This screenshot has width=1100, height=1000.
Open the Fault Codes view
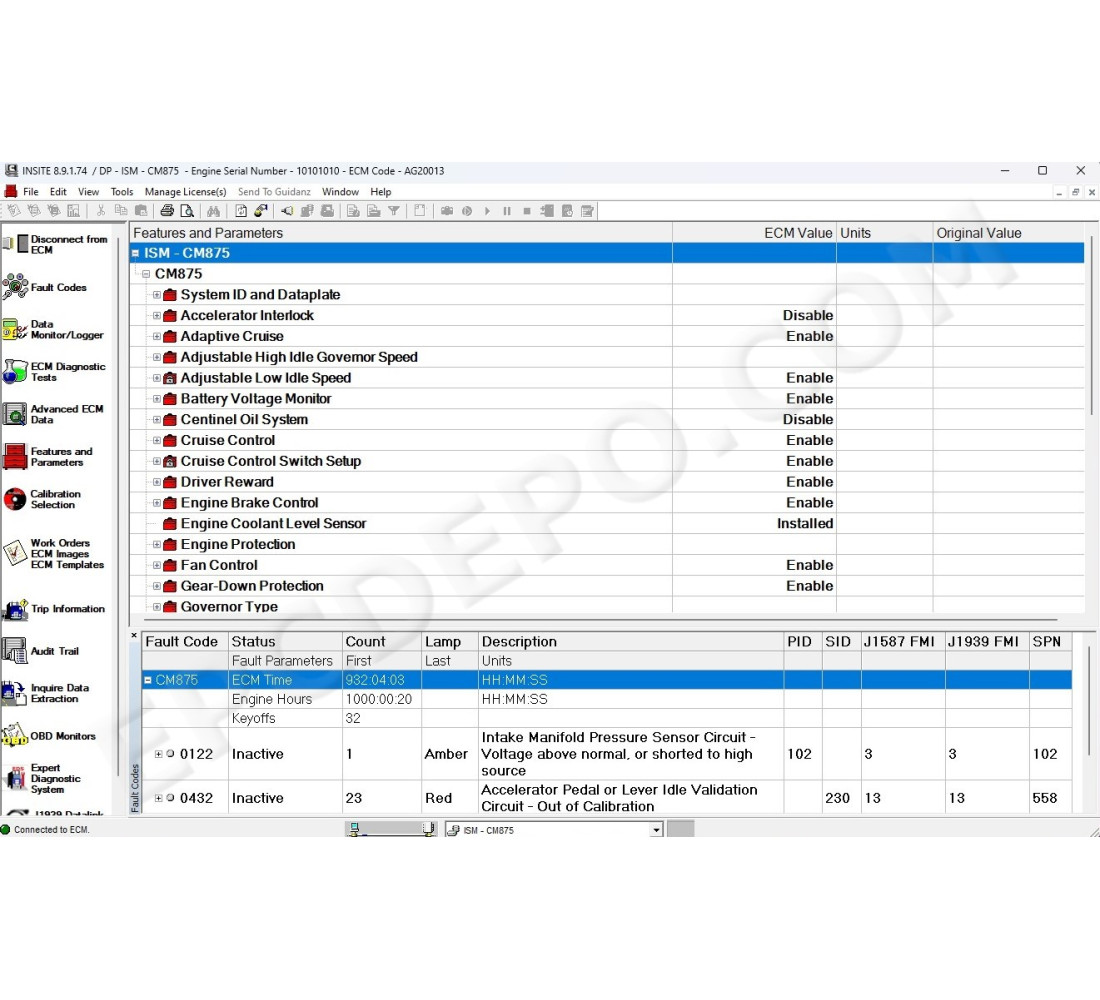[15, 288]
